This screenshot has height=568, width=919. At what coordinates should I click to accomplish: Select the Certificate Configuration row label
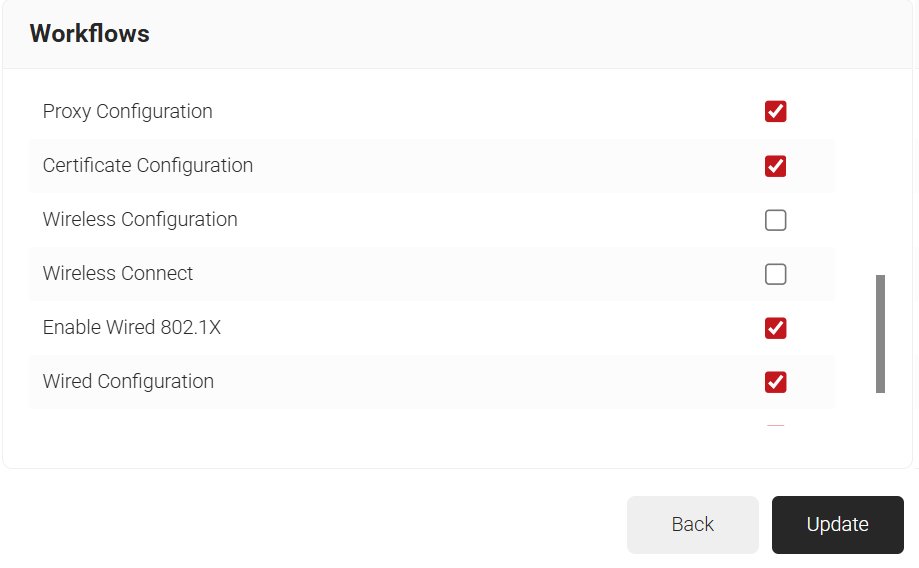point(147,165)
